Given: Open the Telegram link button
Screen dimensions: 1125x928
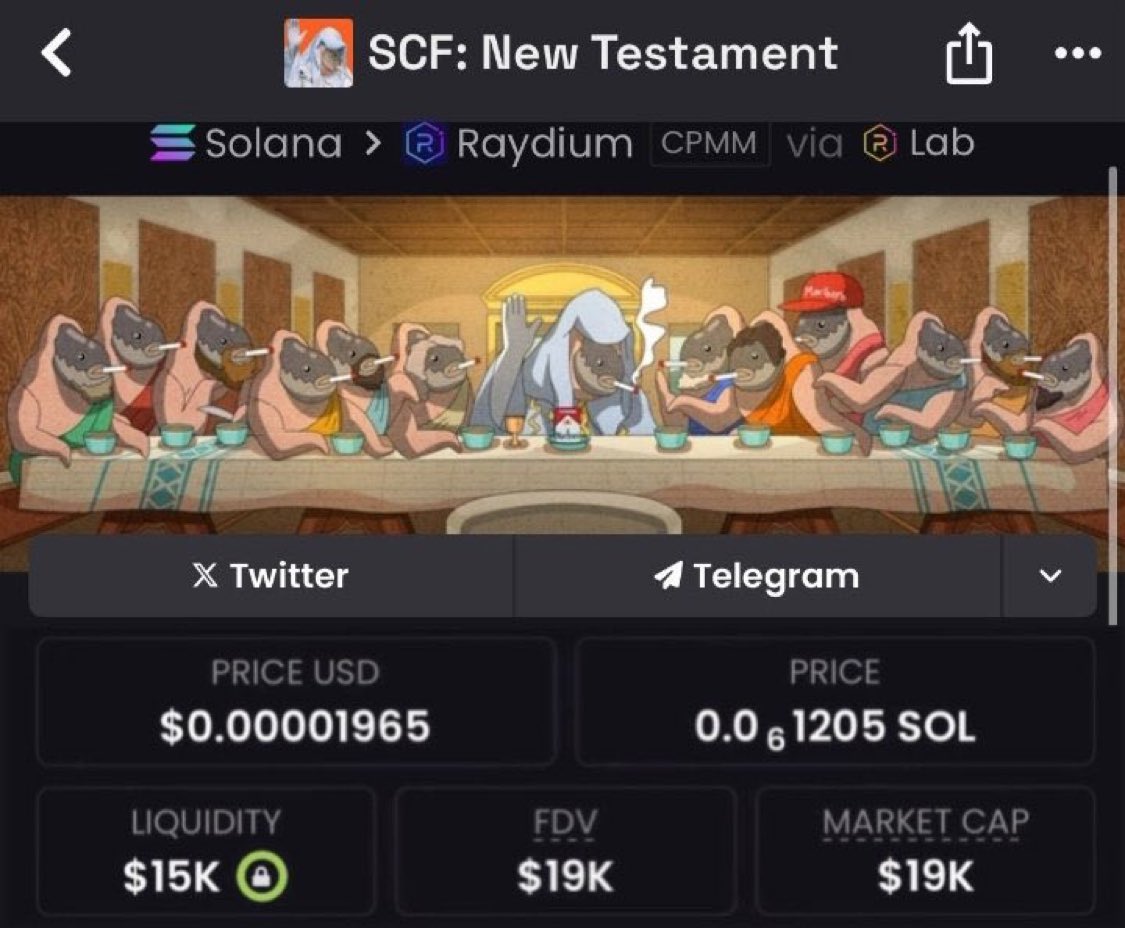Looking at the screenshot, I should [758, 576].
